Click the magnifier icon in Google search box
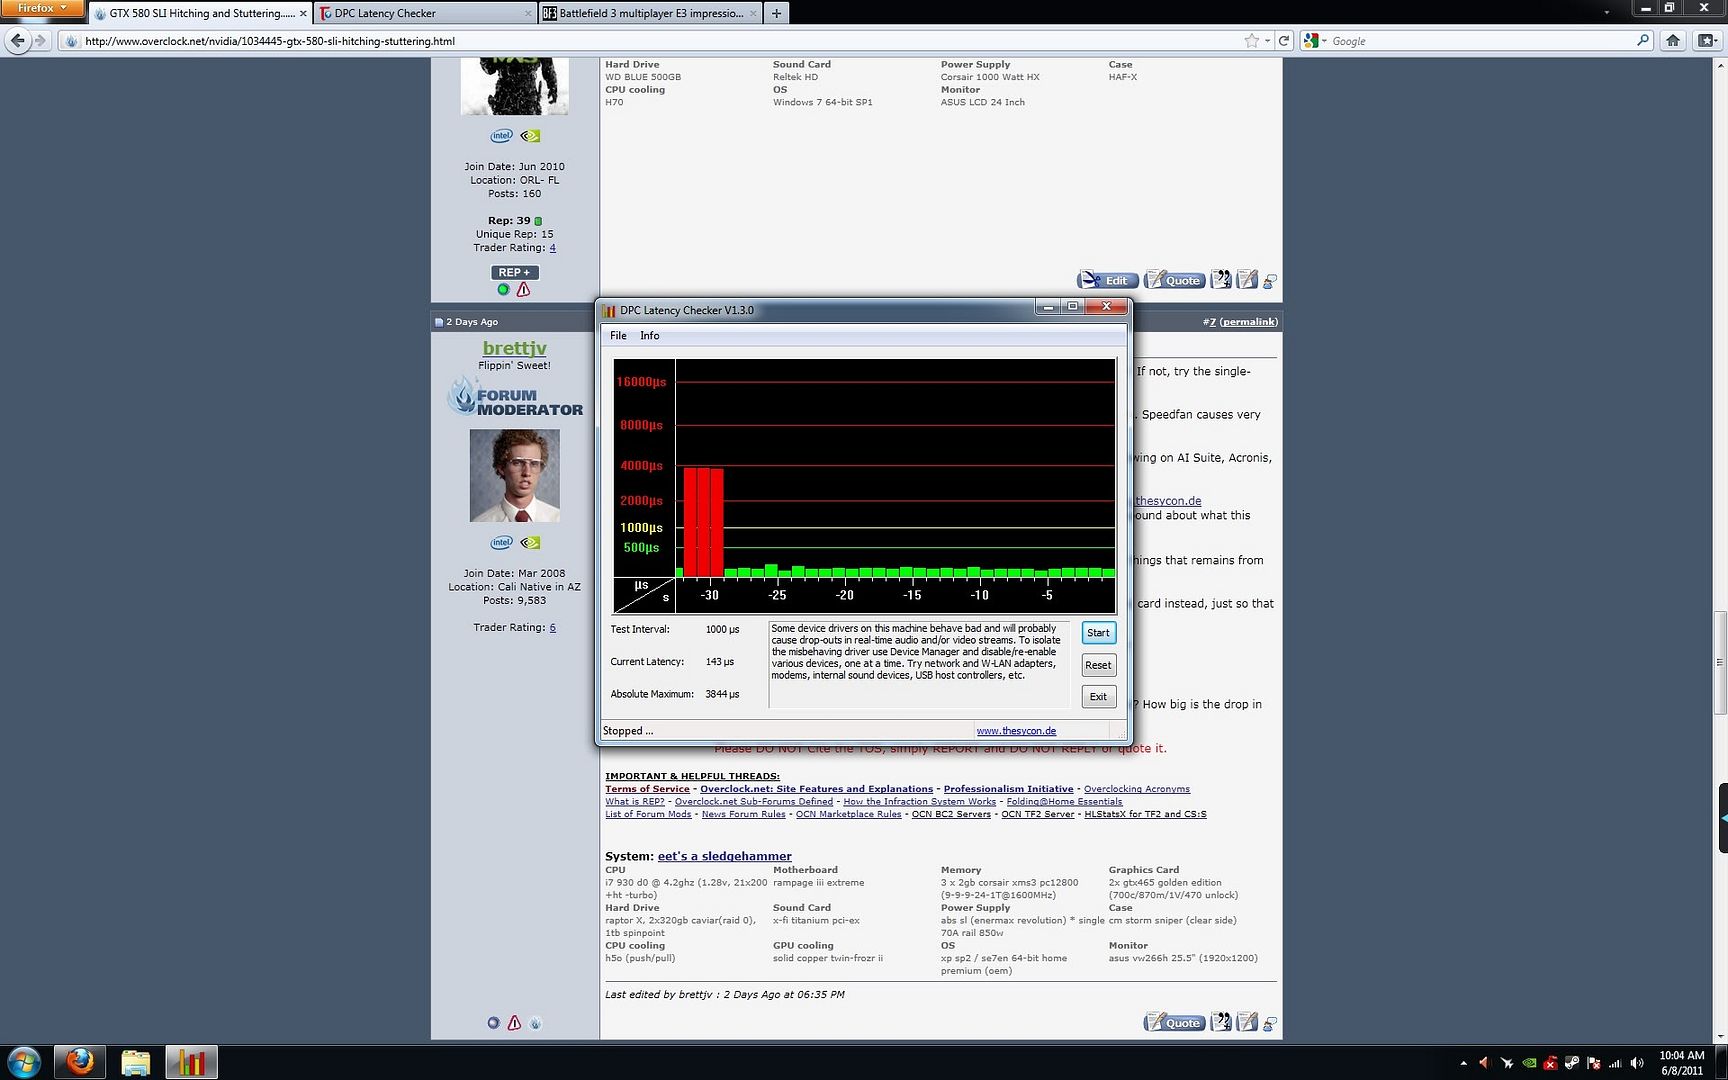This screenshot has width=1728, height=1080. point(1642,41)
